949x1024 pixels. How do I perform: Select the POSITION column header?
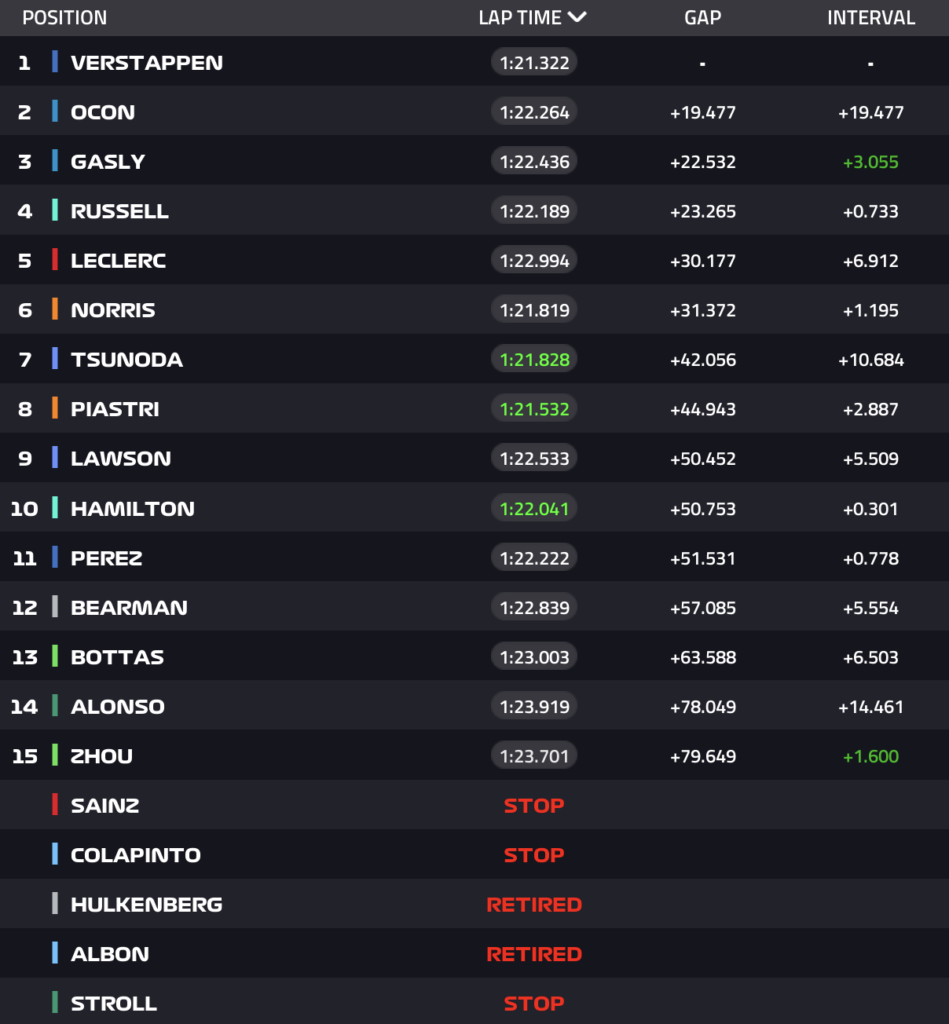click(64, 18)
